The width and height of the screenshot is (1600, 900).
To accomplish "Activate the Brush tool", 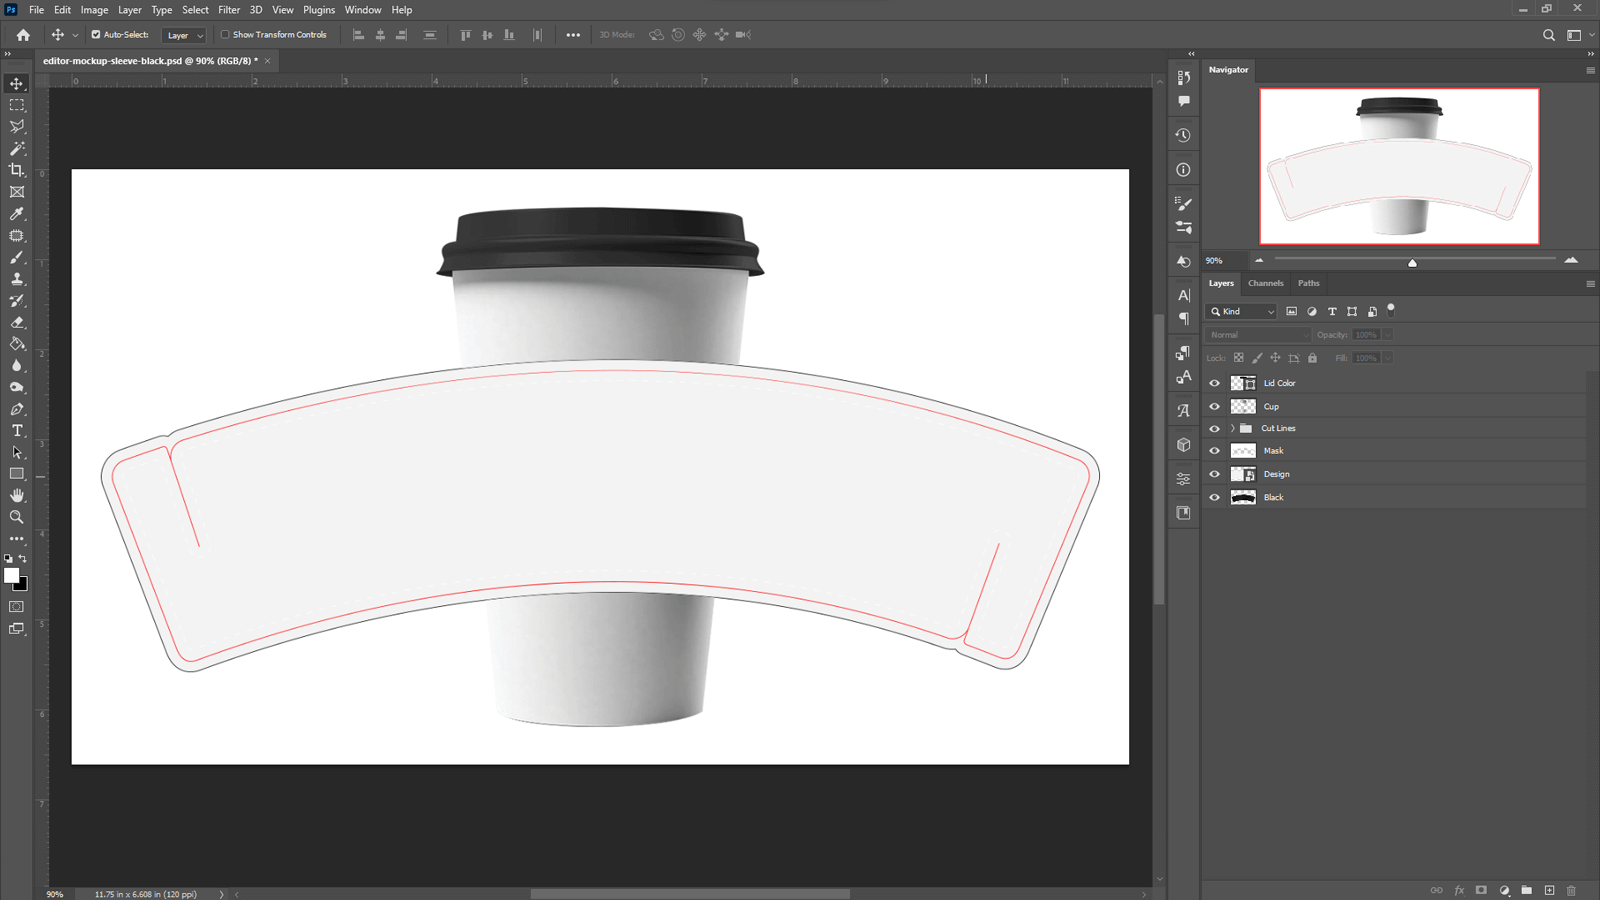I will 16,257.
